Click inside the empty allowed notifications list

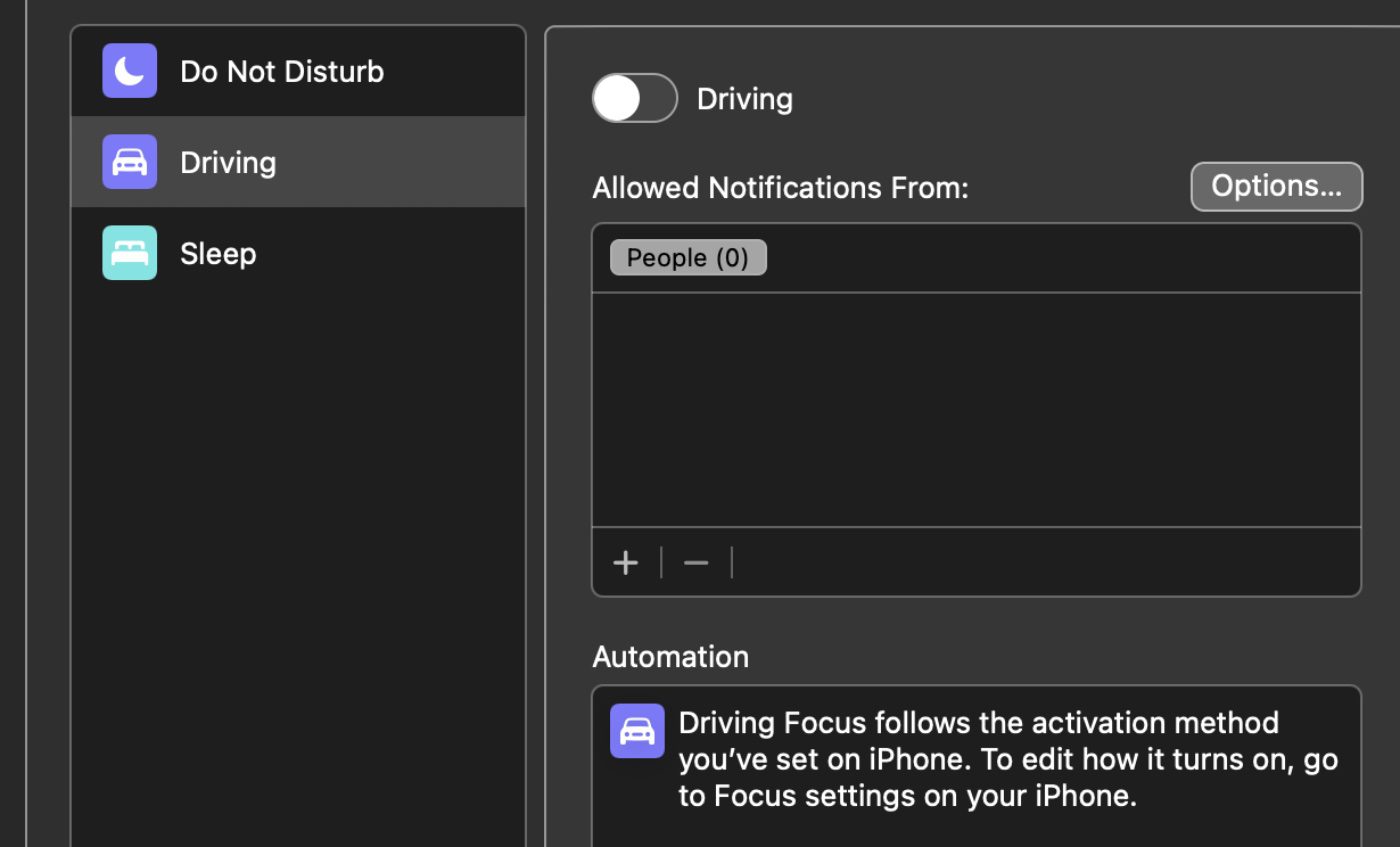(976, 410)
